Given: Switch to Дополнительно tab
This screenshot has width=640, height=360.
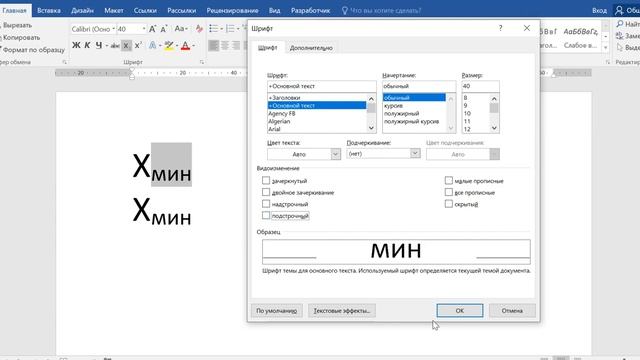Looking at the screenshot, I should tap(311, 48).
